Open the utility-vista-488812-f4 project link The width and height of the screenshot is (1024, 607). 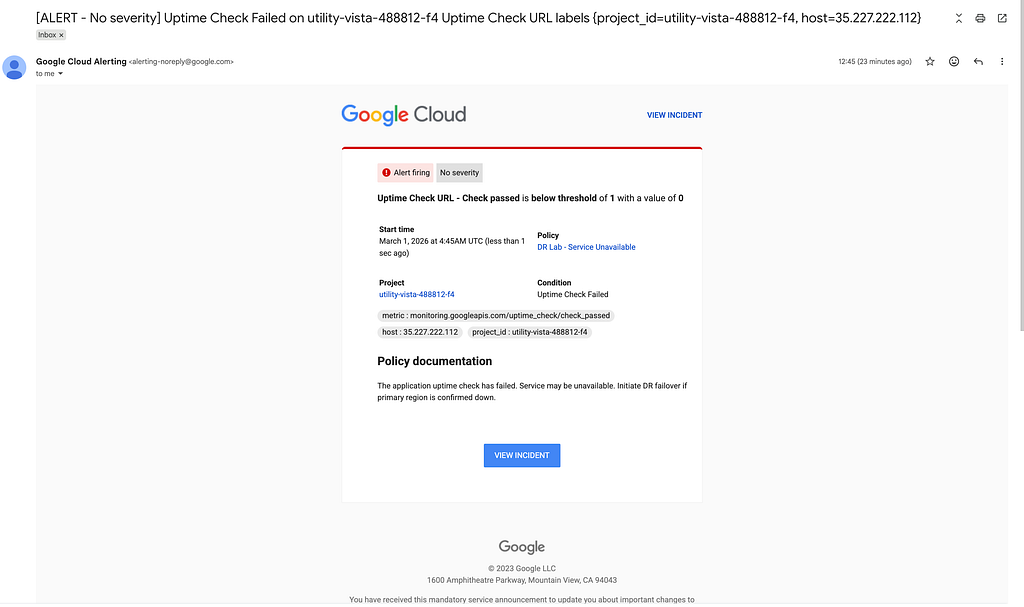(x=417, y=295)
